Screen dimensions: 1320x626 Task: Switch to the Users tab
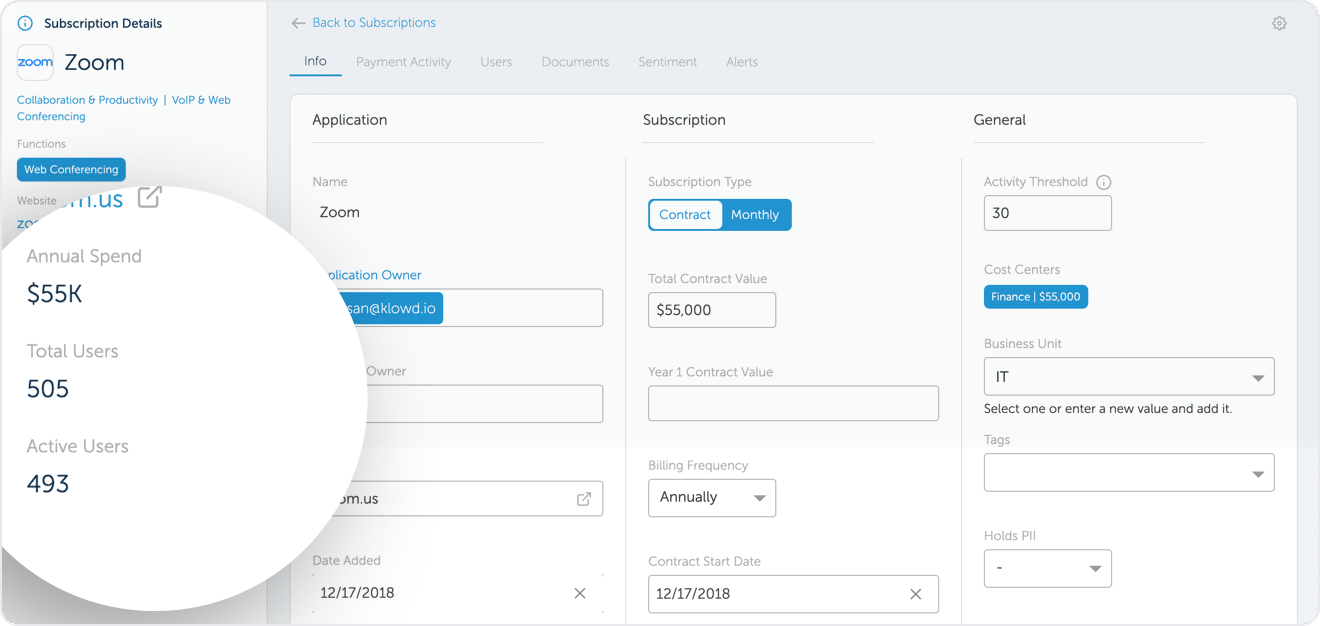point(496,62)
